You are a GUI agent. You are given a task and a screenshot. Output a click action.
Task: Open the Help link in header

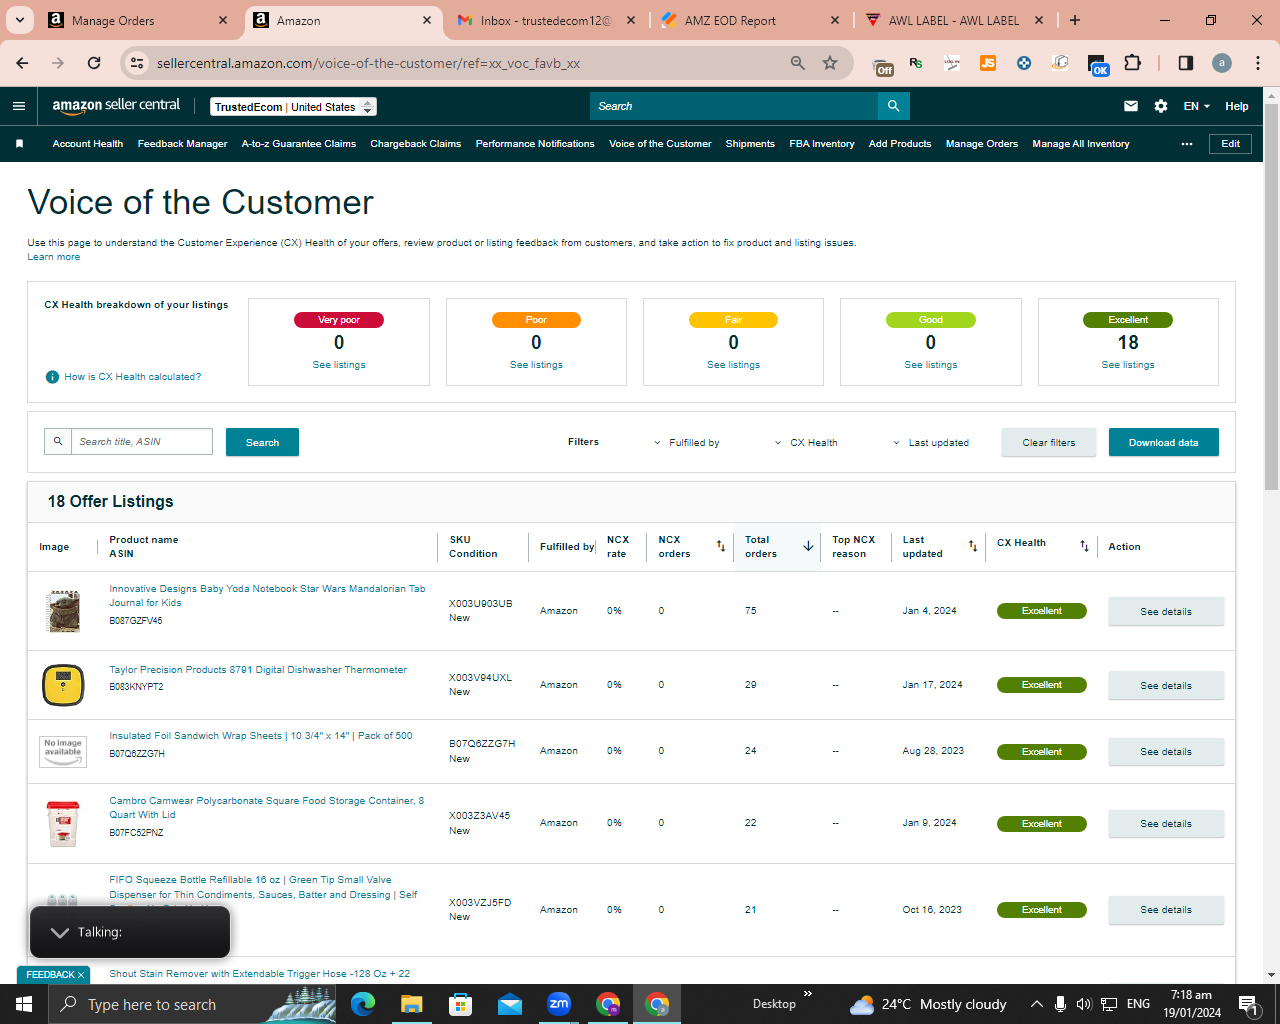(x=1237, y=106)
